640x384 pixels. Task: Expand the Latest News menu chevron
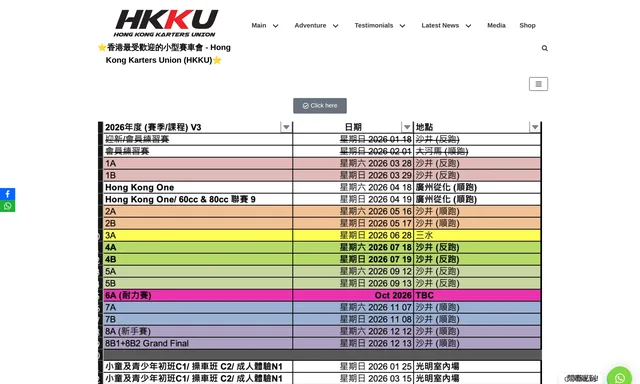click(468, 26)
